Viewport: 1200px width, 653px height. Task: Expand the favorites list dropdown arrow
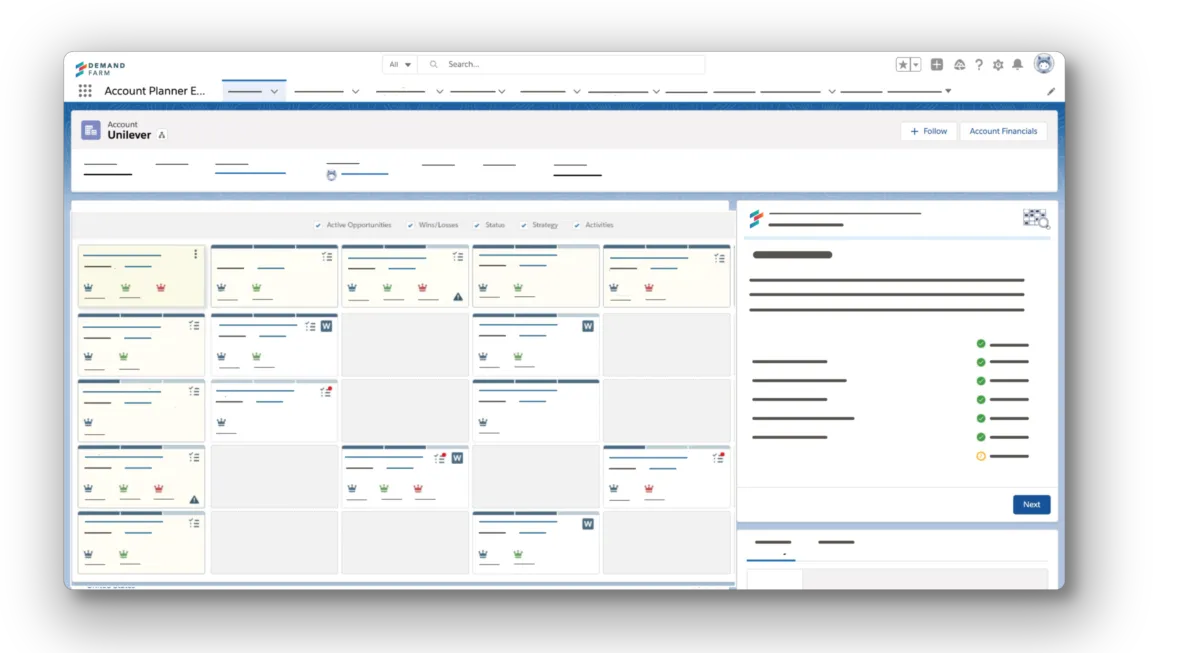click(x=915, y=64)
